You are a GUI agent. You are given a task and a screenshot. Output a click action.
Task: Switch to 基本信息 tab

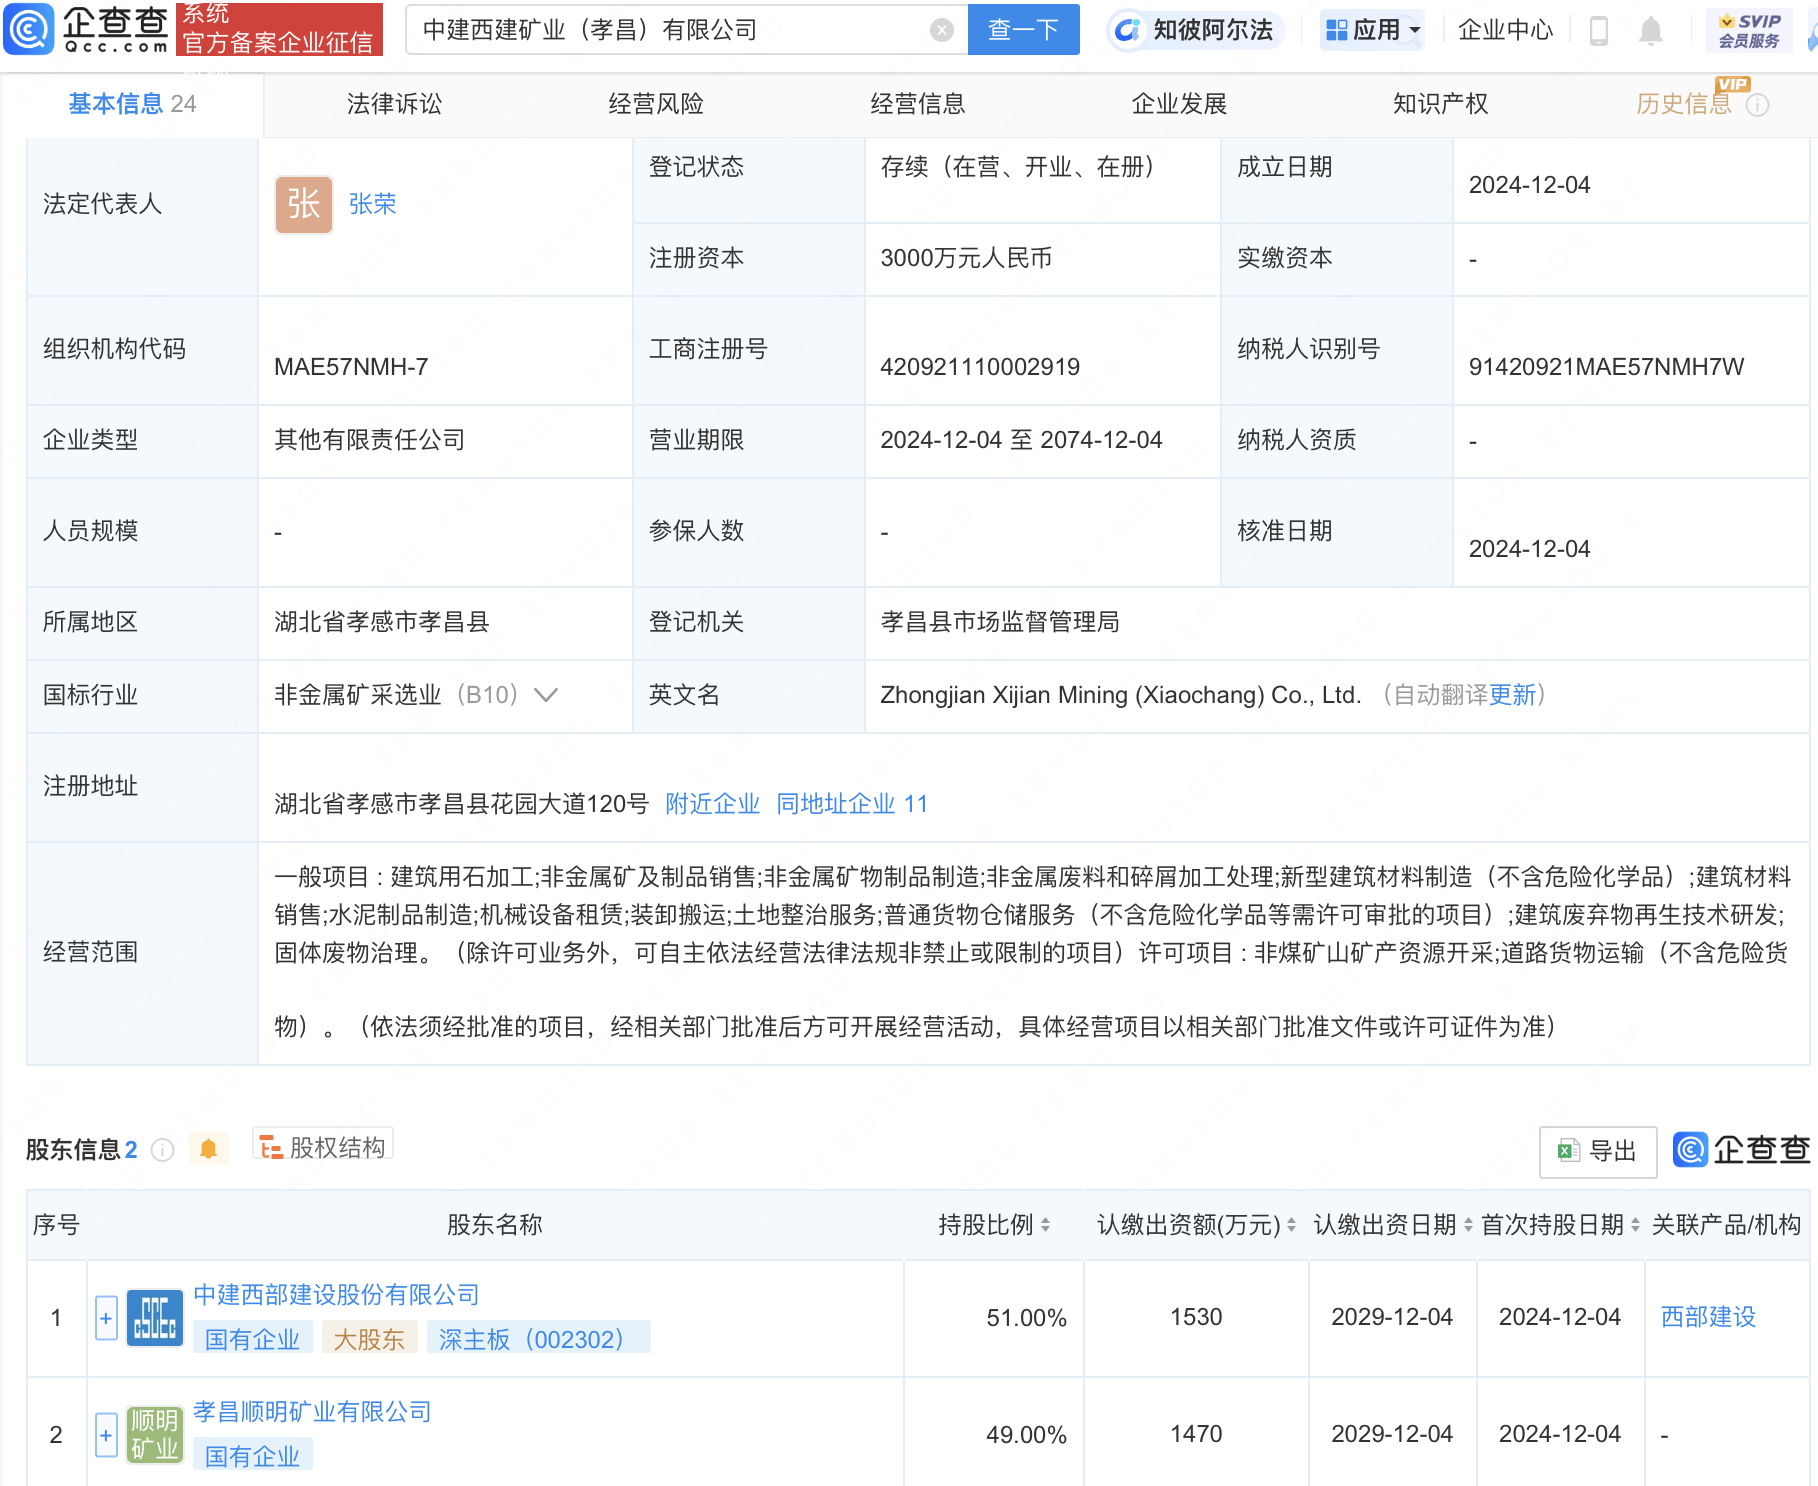pos(132,104)
